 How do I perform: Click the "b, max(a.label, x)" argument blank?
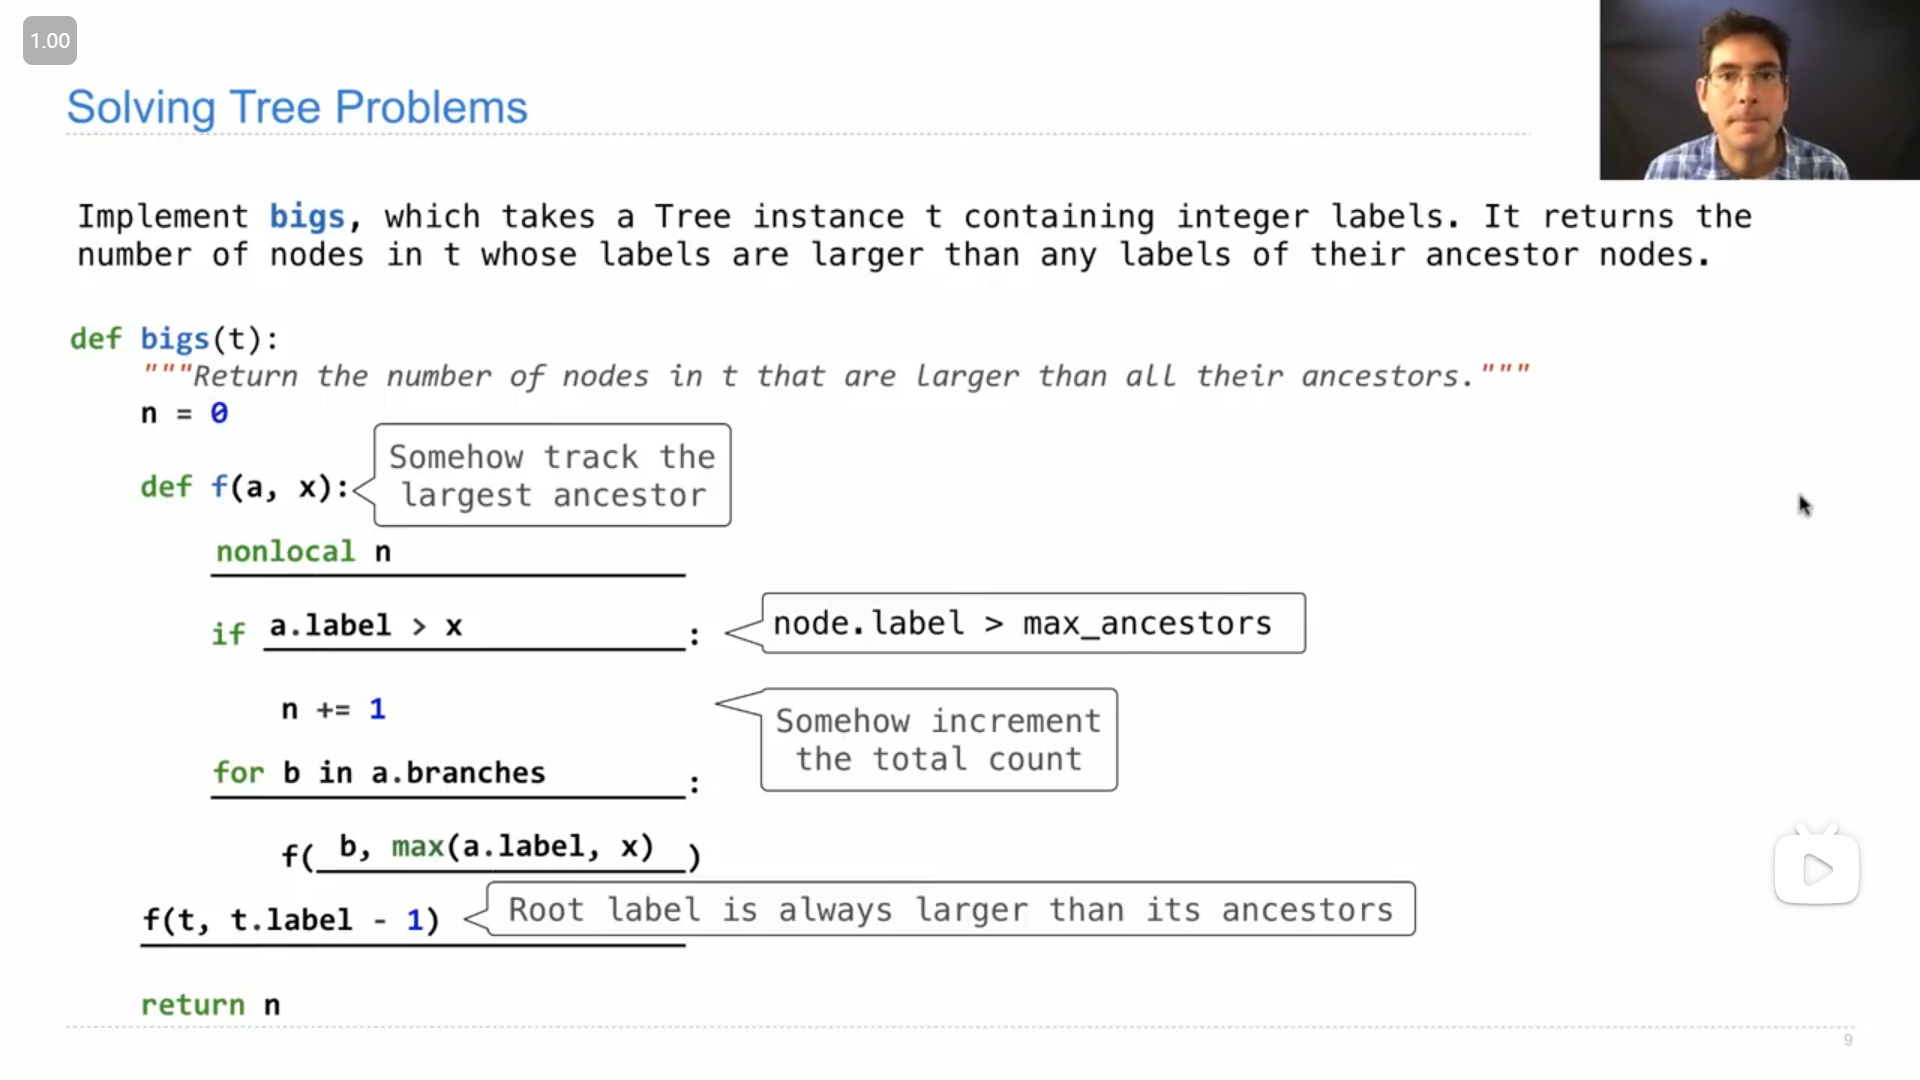[496, 848]
